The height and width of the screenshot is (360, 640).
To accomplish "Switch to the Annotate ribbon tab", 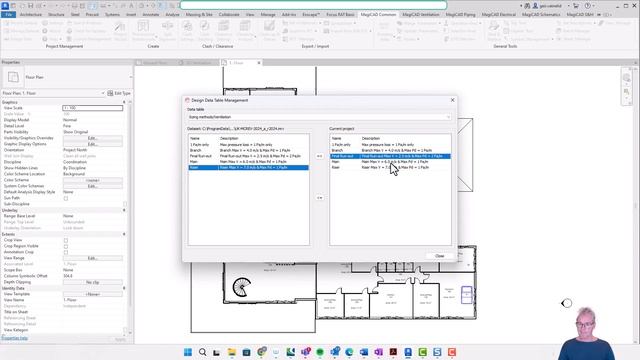I will (151, 14).
